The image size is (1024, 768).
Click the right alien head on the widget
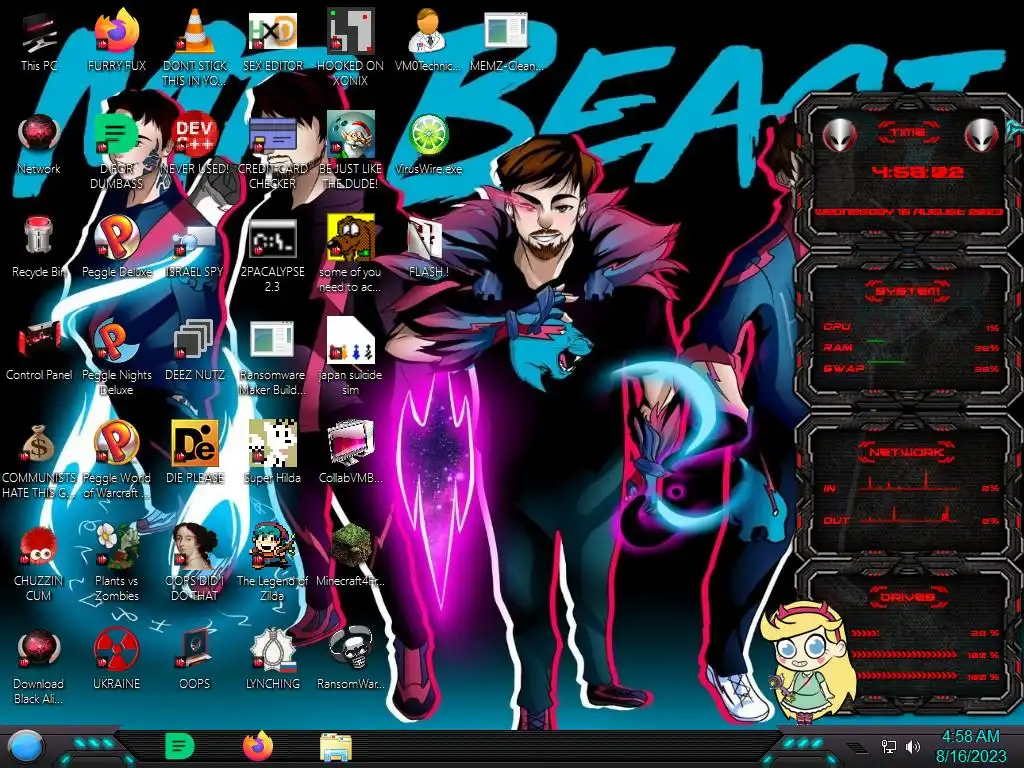(981, 136)
